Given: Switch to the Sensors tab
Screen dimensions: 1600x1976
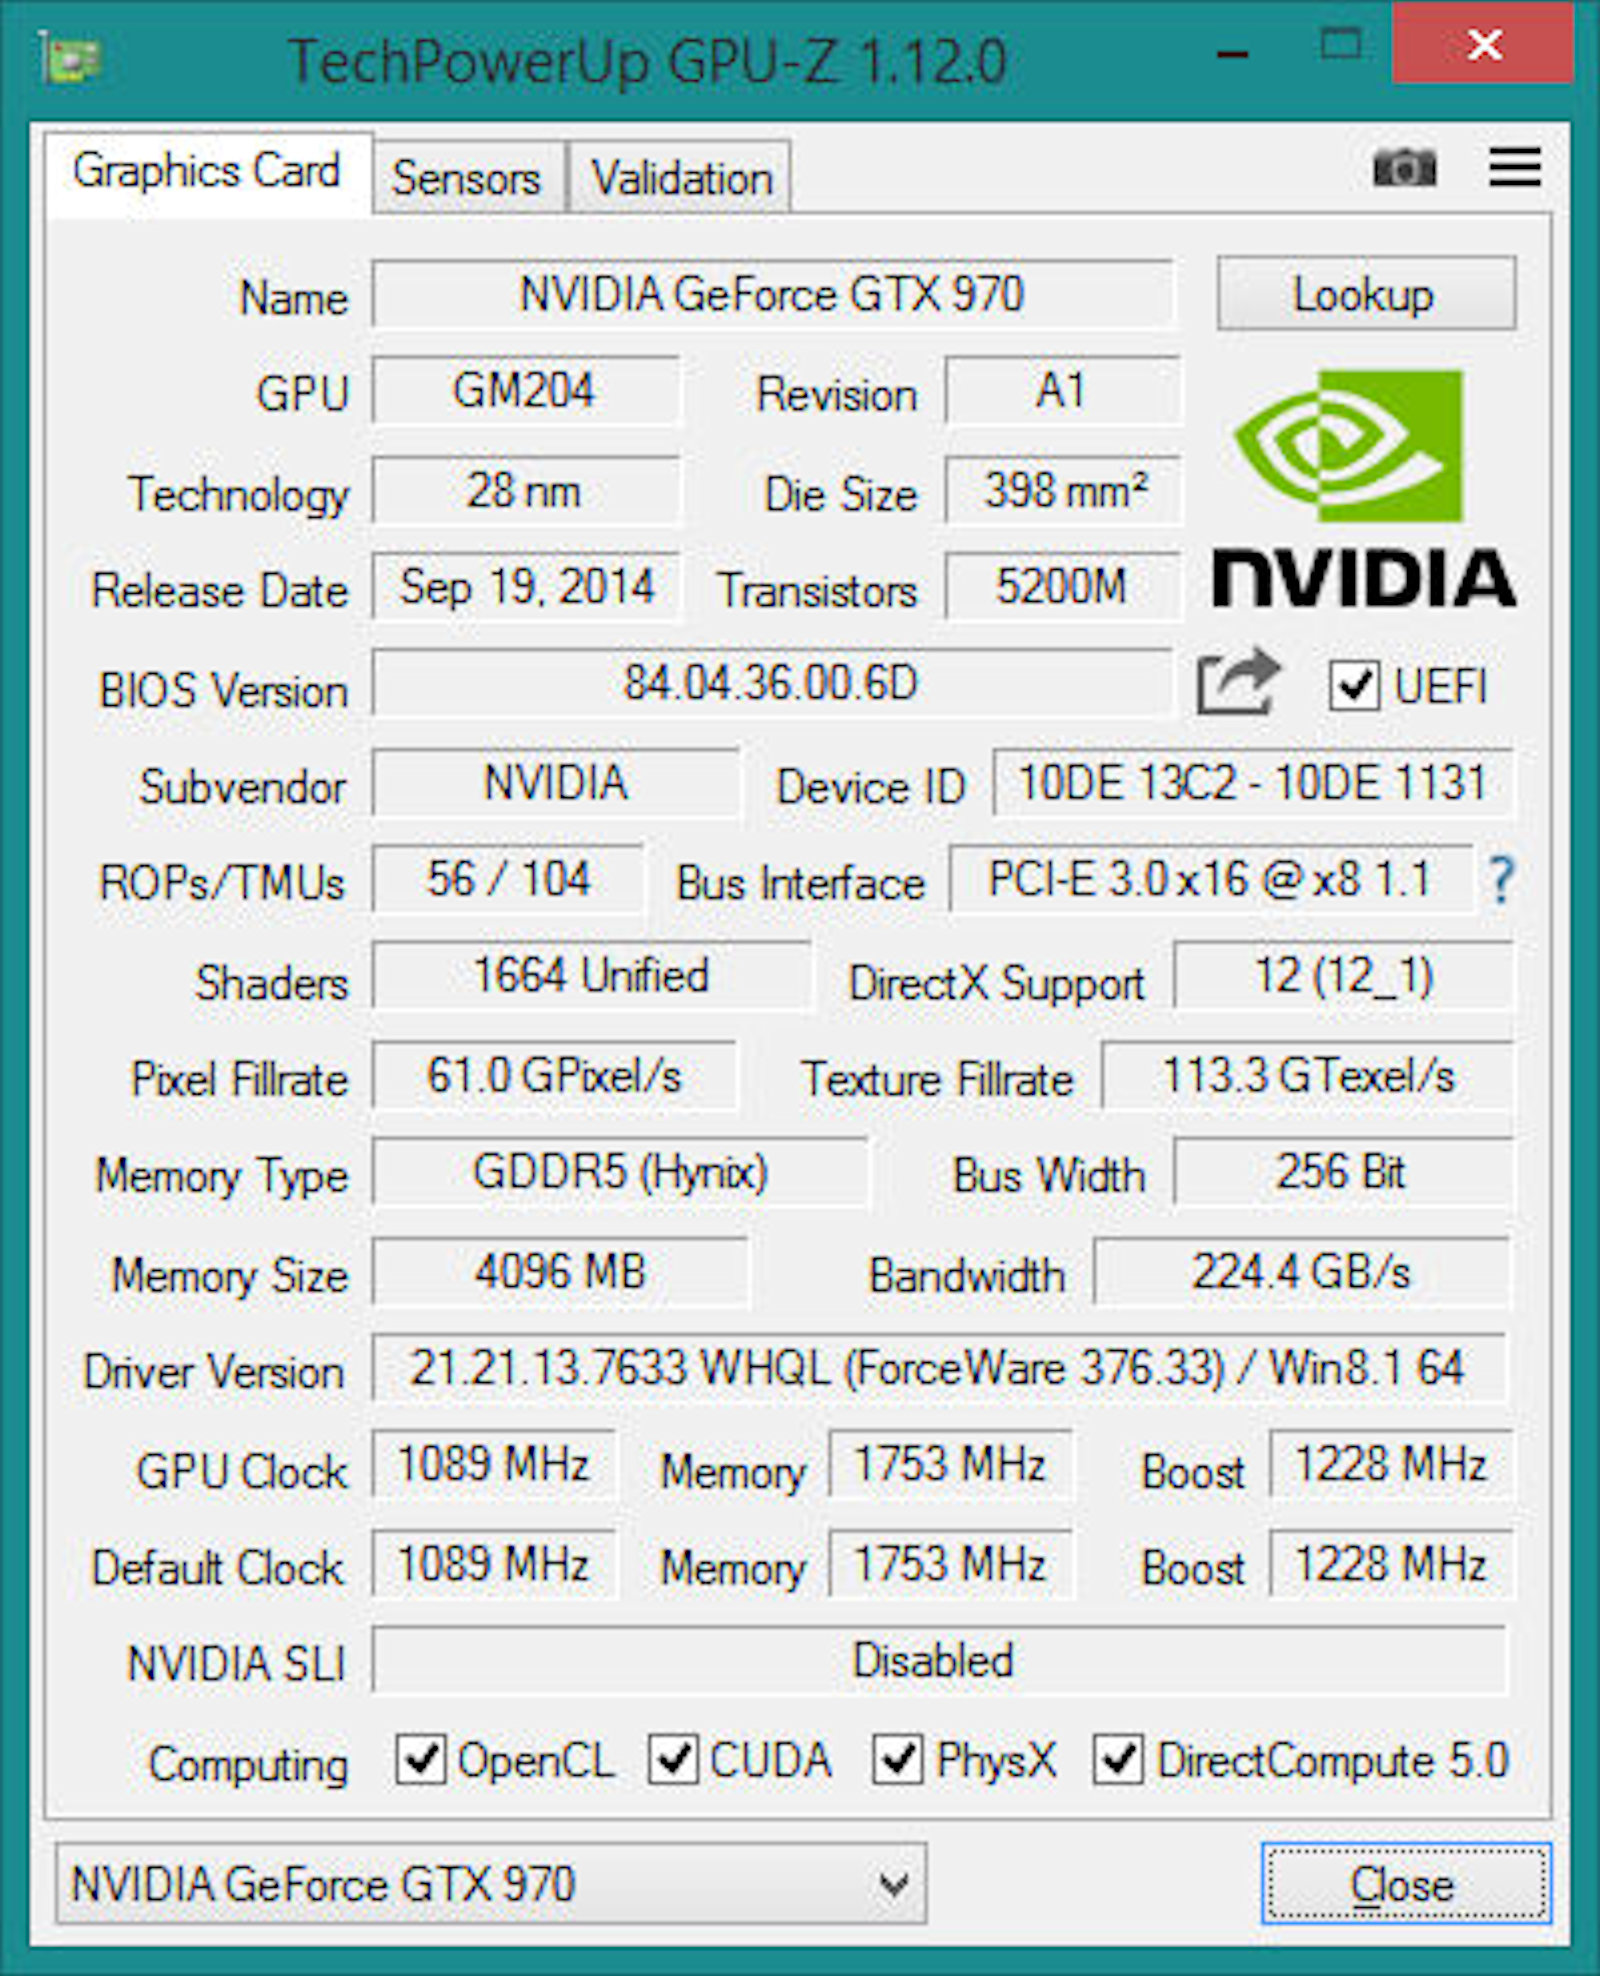Looking at the screenshot, I should (467, 178).
